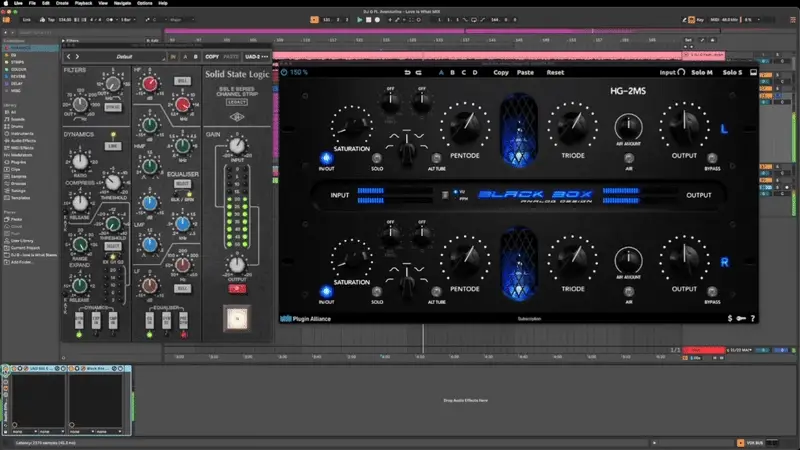Viewport: 800px width, 450px height.
Task: Toggle SSL HF BELL button
Action: 183,81
